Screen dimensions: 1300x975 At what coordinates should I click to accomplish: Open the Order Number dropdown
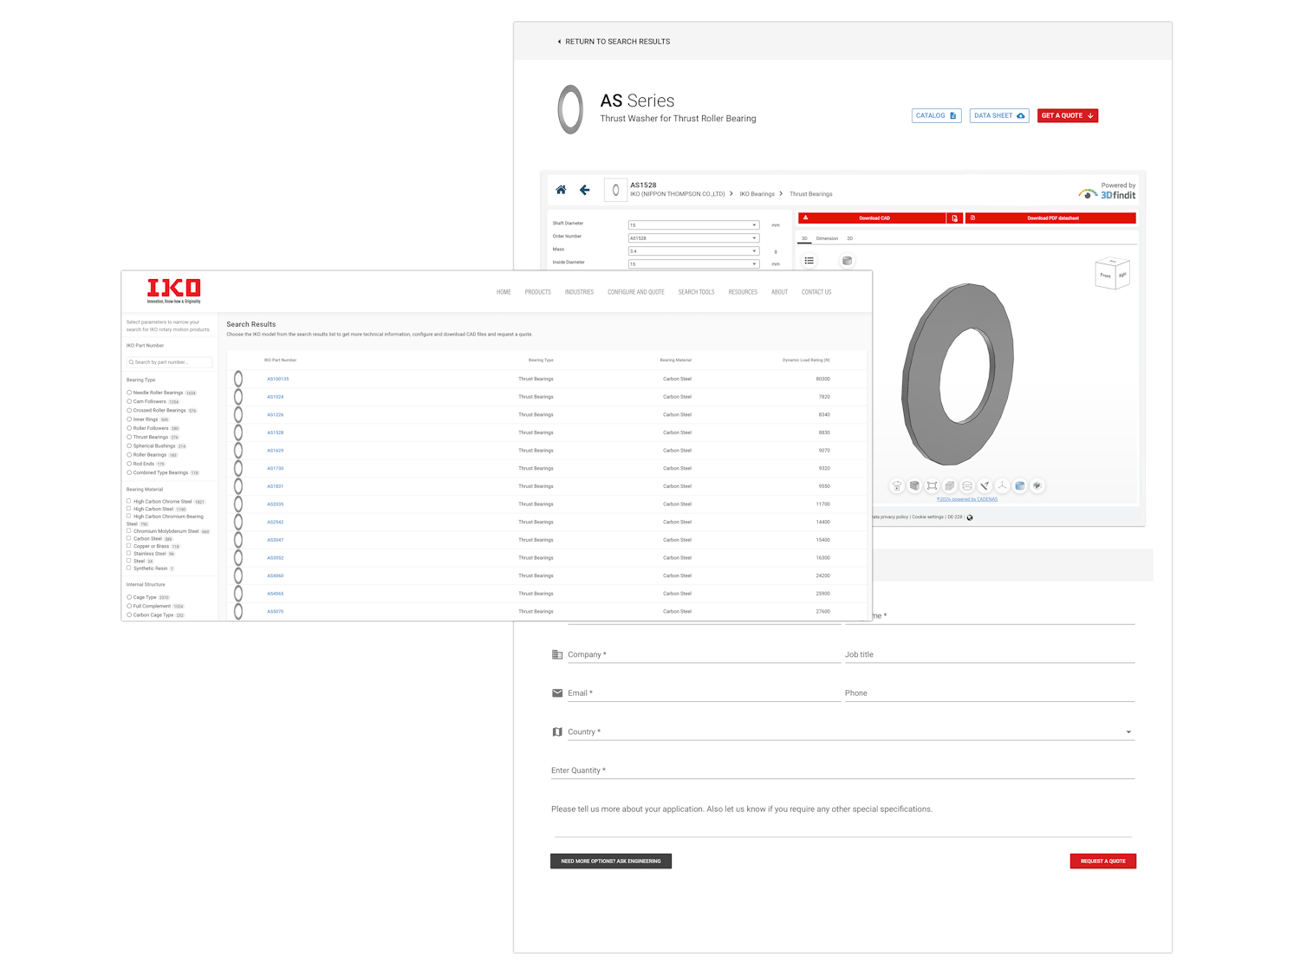click(693, 238)
